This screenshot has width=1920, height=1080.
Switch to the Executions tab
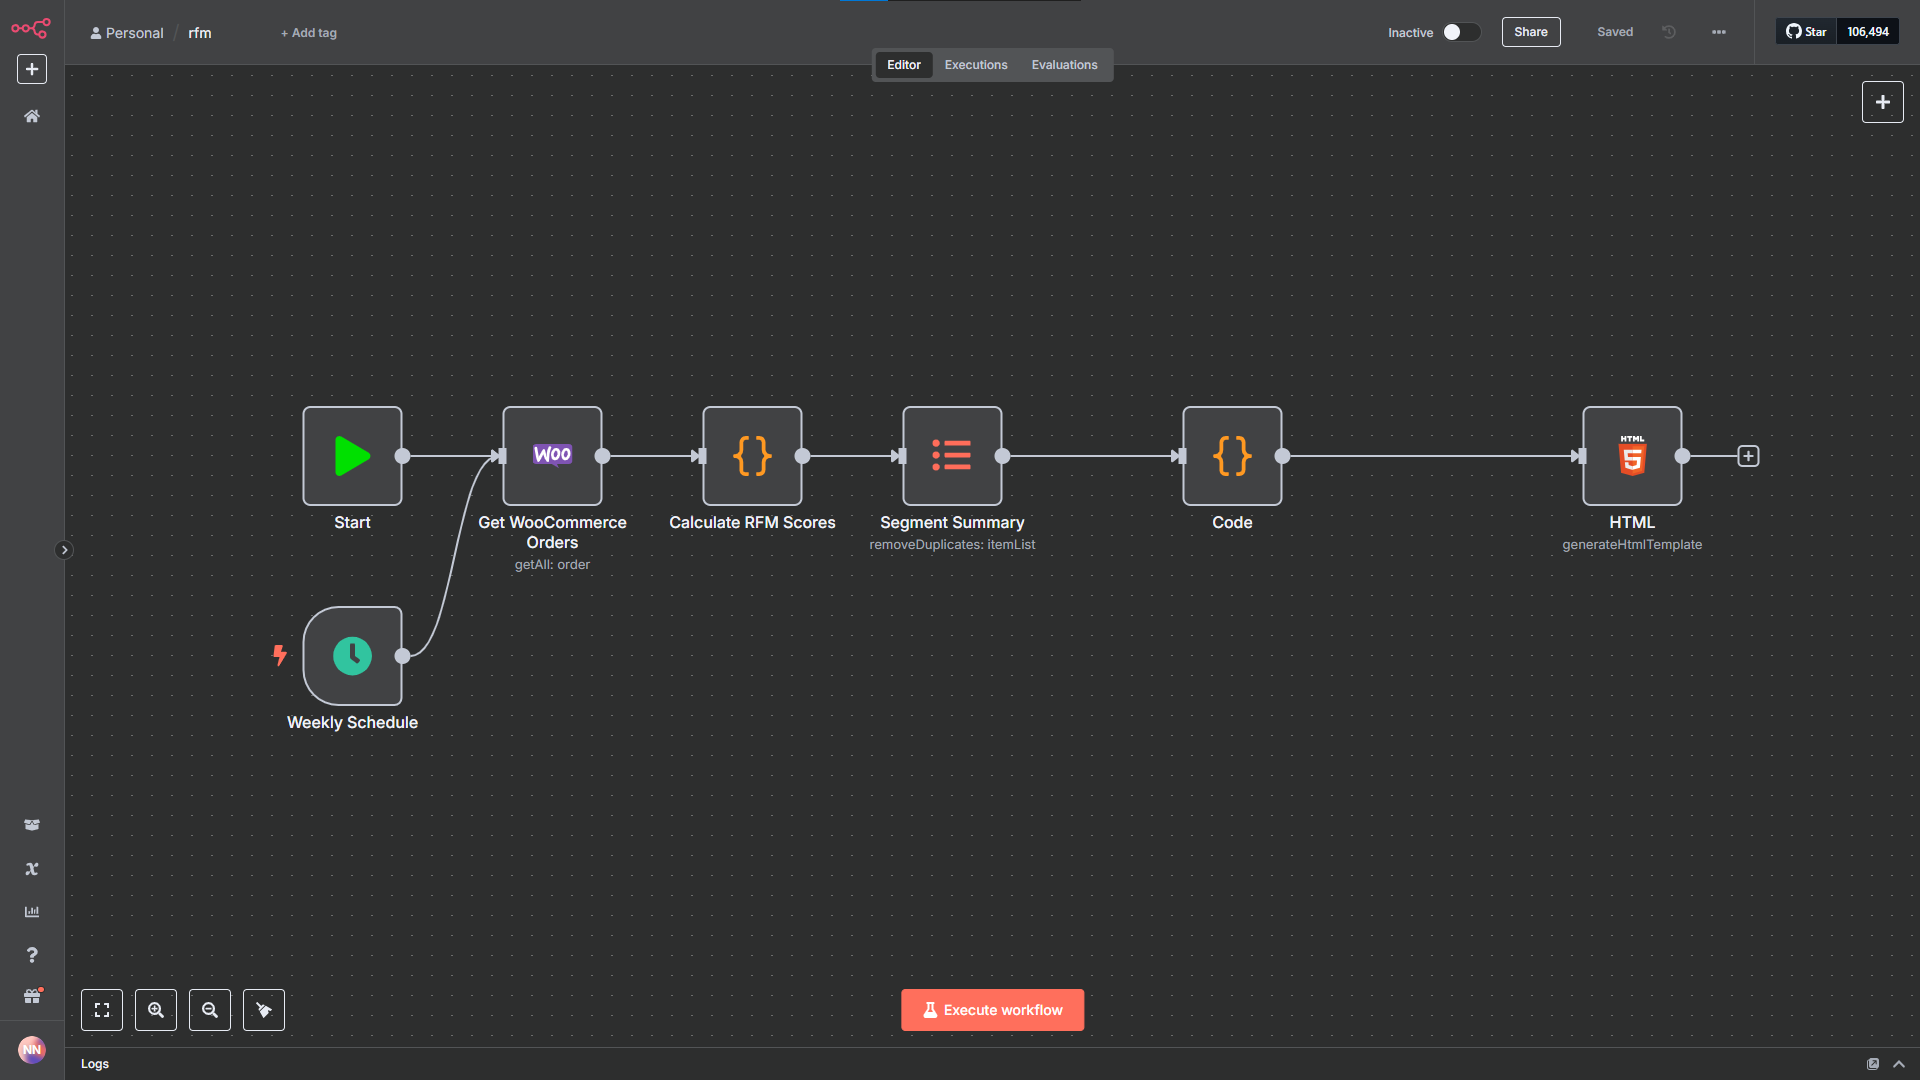point(976,65)
